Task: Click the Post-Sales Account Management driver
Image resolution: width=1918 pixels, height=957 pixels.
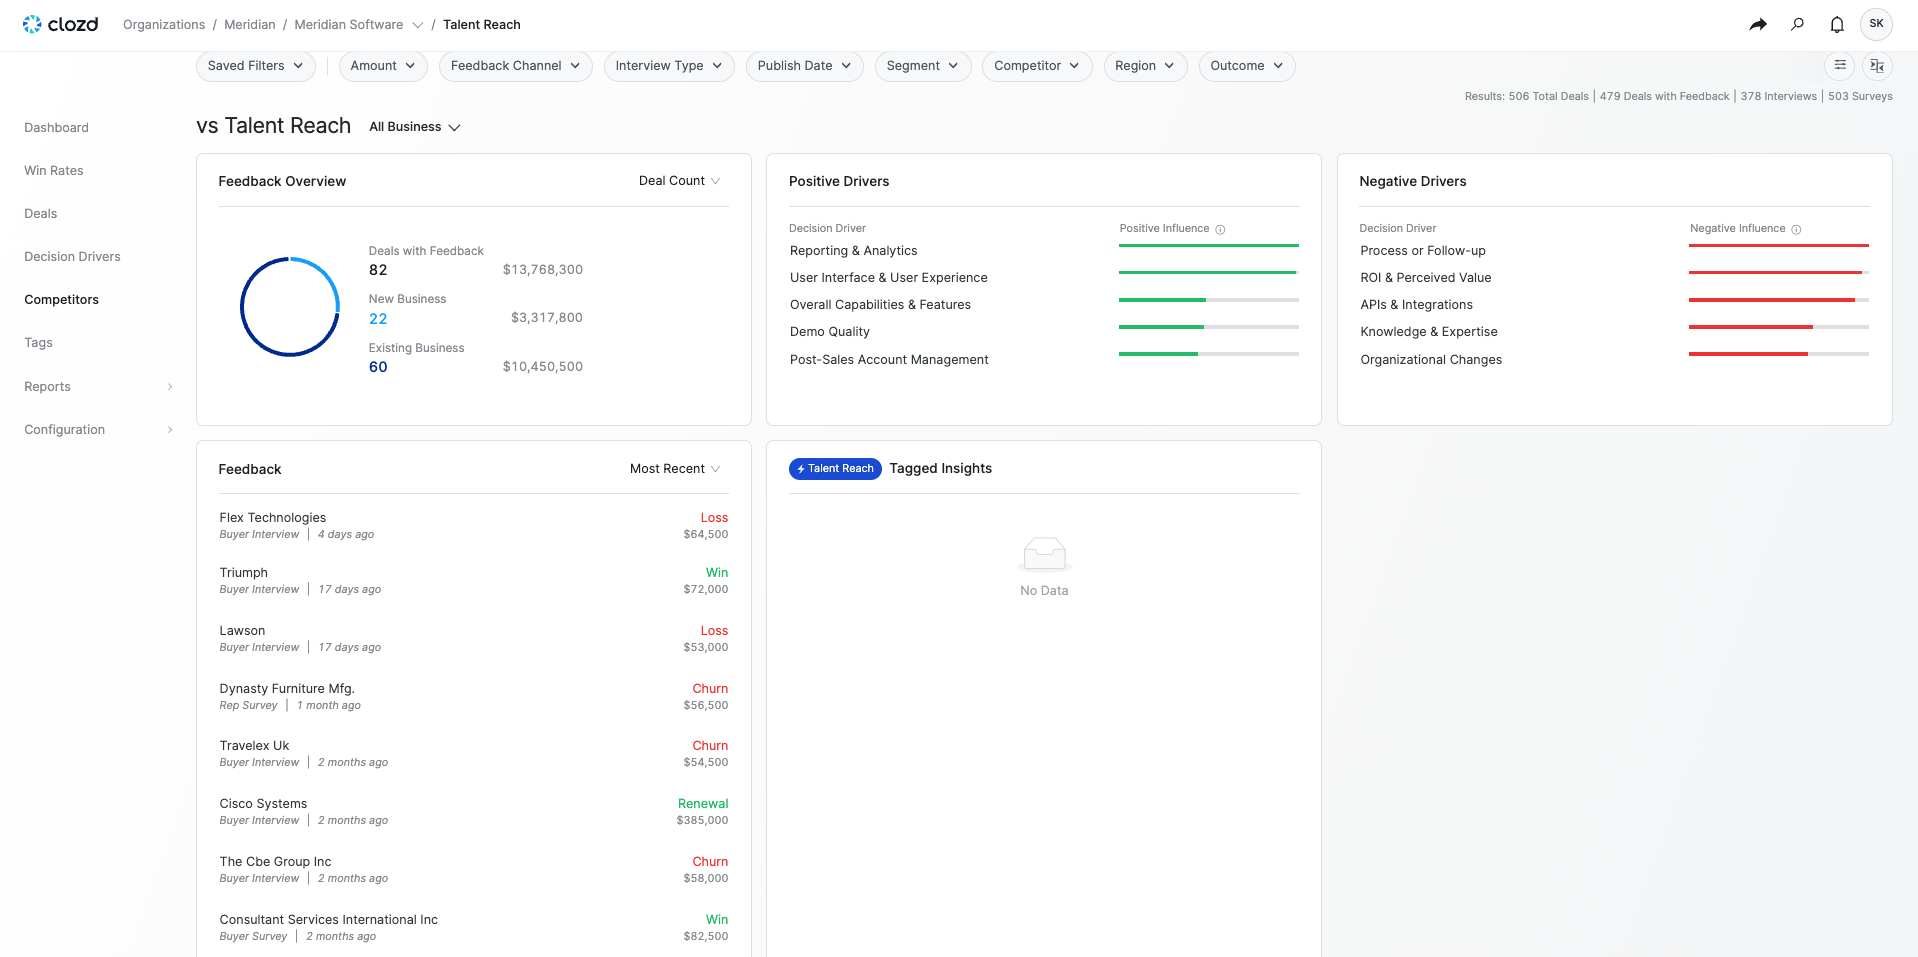Action: point(889,360)
